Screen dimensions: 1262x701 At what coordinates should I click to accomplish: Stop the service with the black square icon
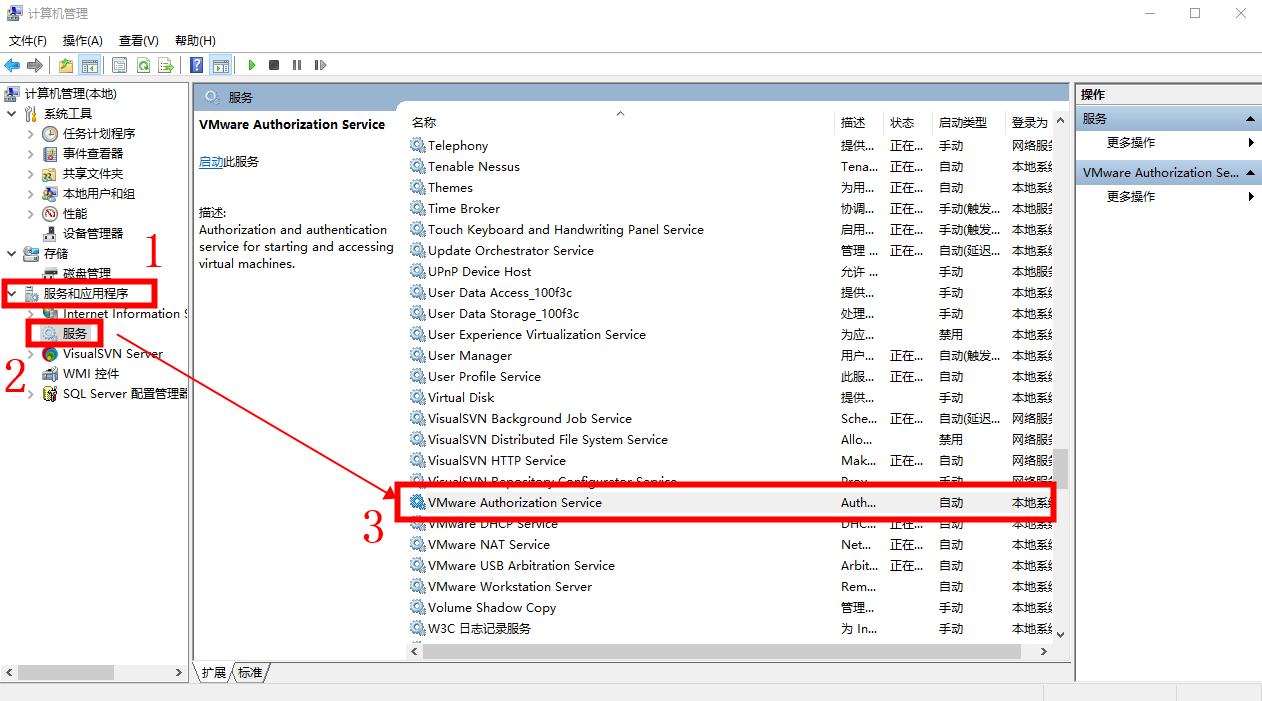[x=273, y=64]
